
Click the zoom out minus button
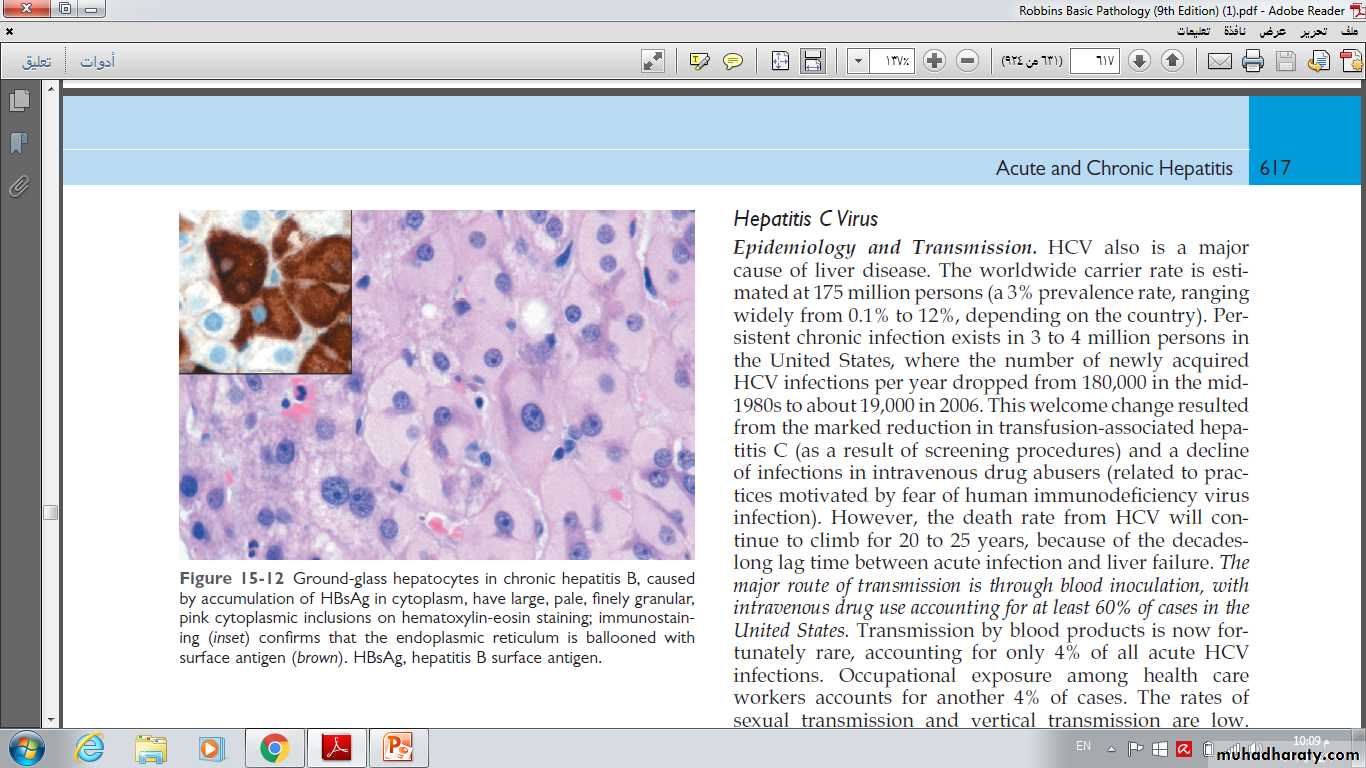[967, 61]
